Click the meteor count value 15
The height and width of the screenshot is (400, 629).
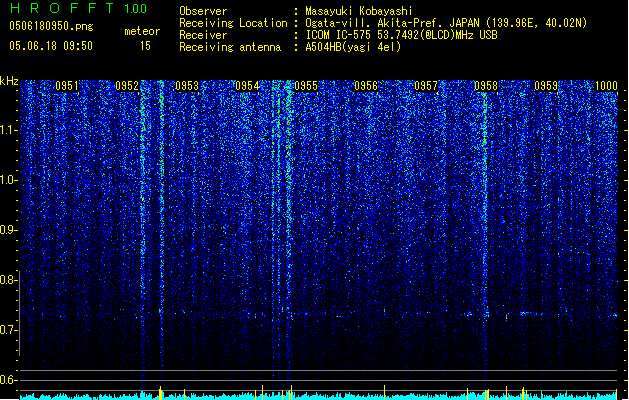point(145,46)
